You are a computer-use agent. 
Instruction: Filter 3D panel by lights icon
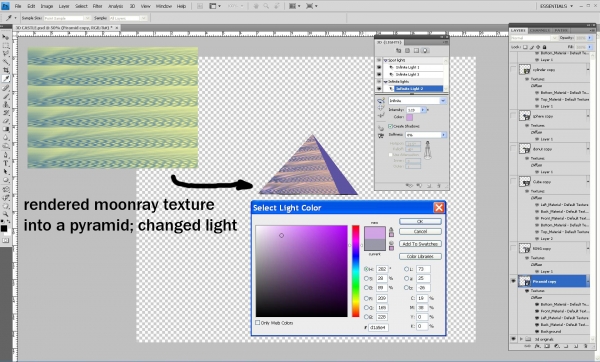coord(425,51)
